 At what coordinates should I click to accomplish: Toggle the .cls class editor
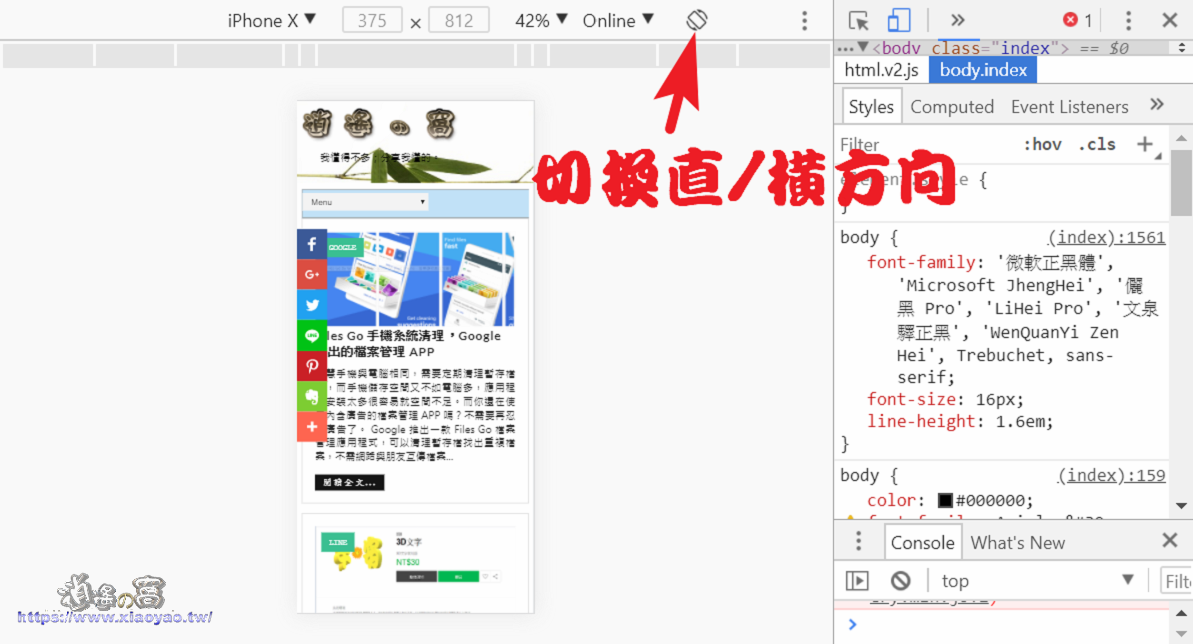[x=1097, y=145]
